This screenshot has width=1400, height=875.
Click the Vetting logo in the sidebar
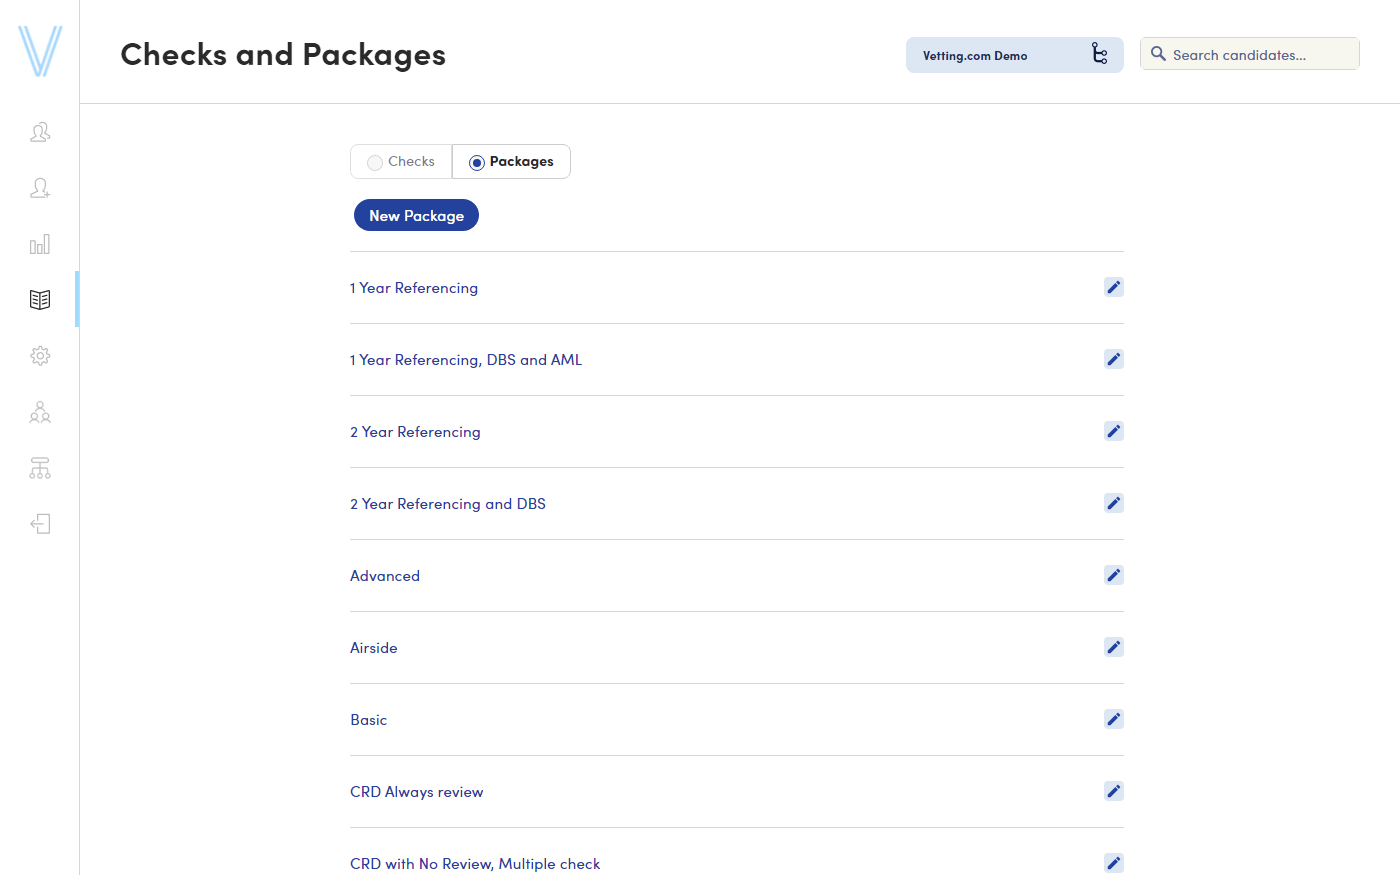point(40,52)
